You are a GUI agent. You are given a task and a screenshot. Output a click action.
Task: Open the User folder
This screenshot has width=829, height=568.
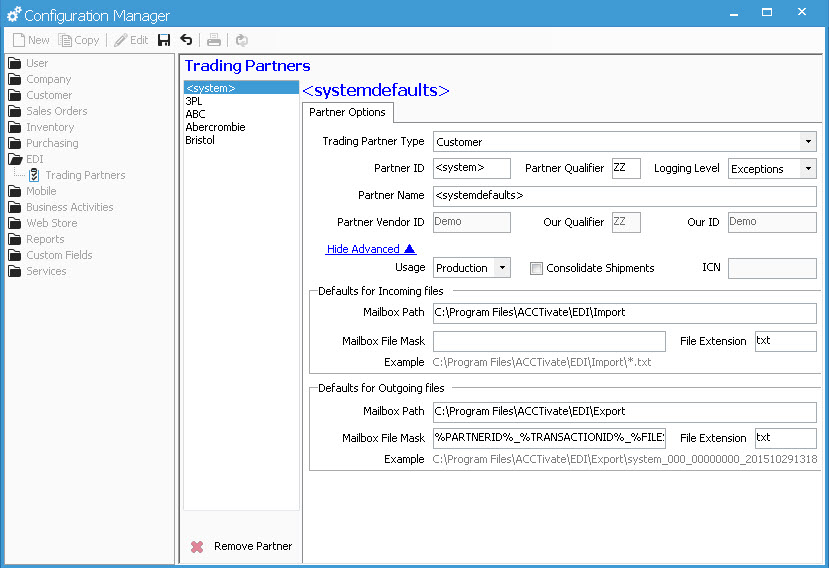click(15, 63)
